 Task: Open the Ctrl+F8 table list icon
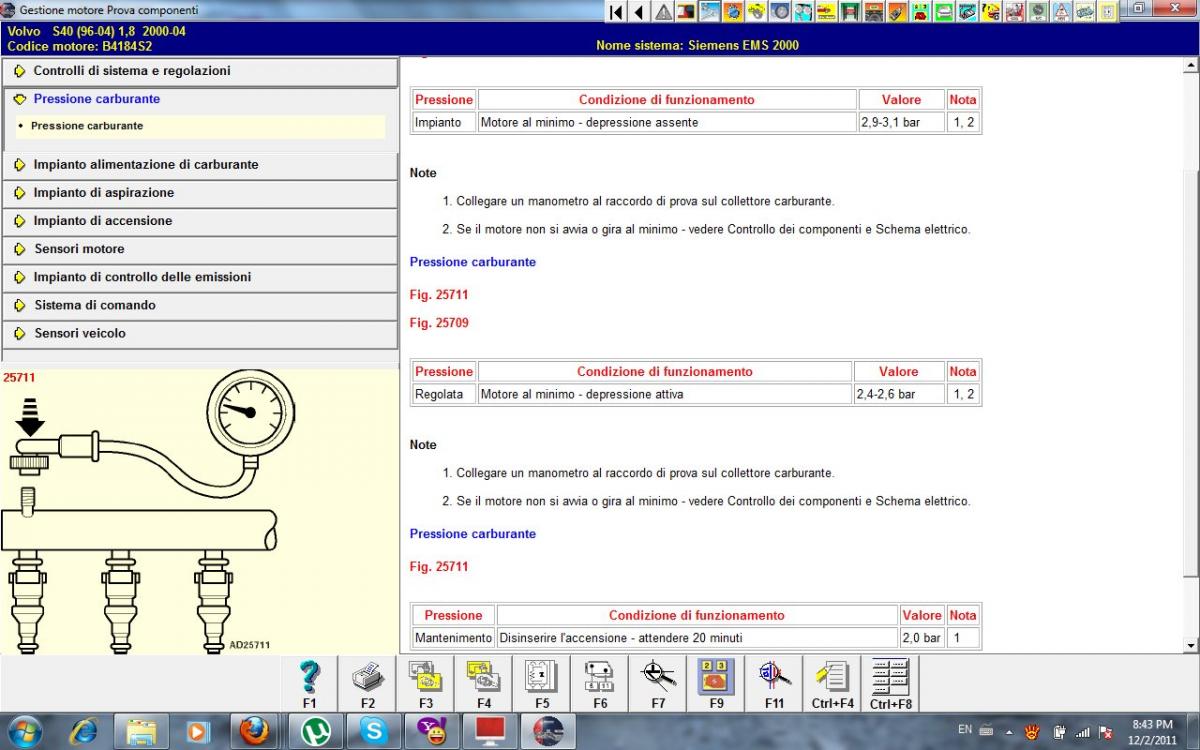(891, 684)
